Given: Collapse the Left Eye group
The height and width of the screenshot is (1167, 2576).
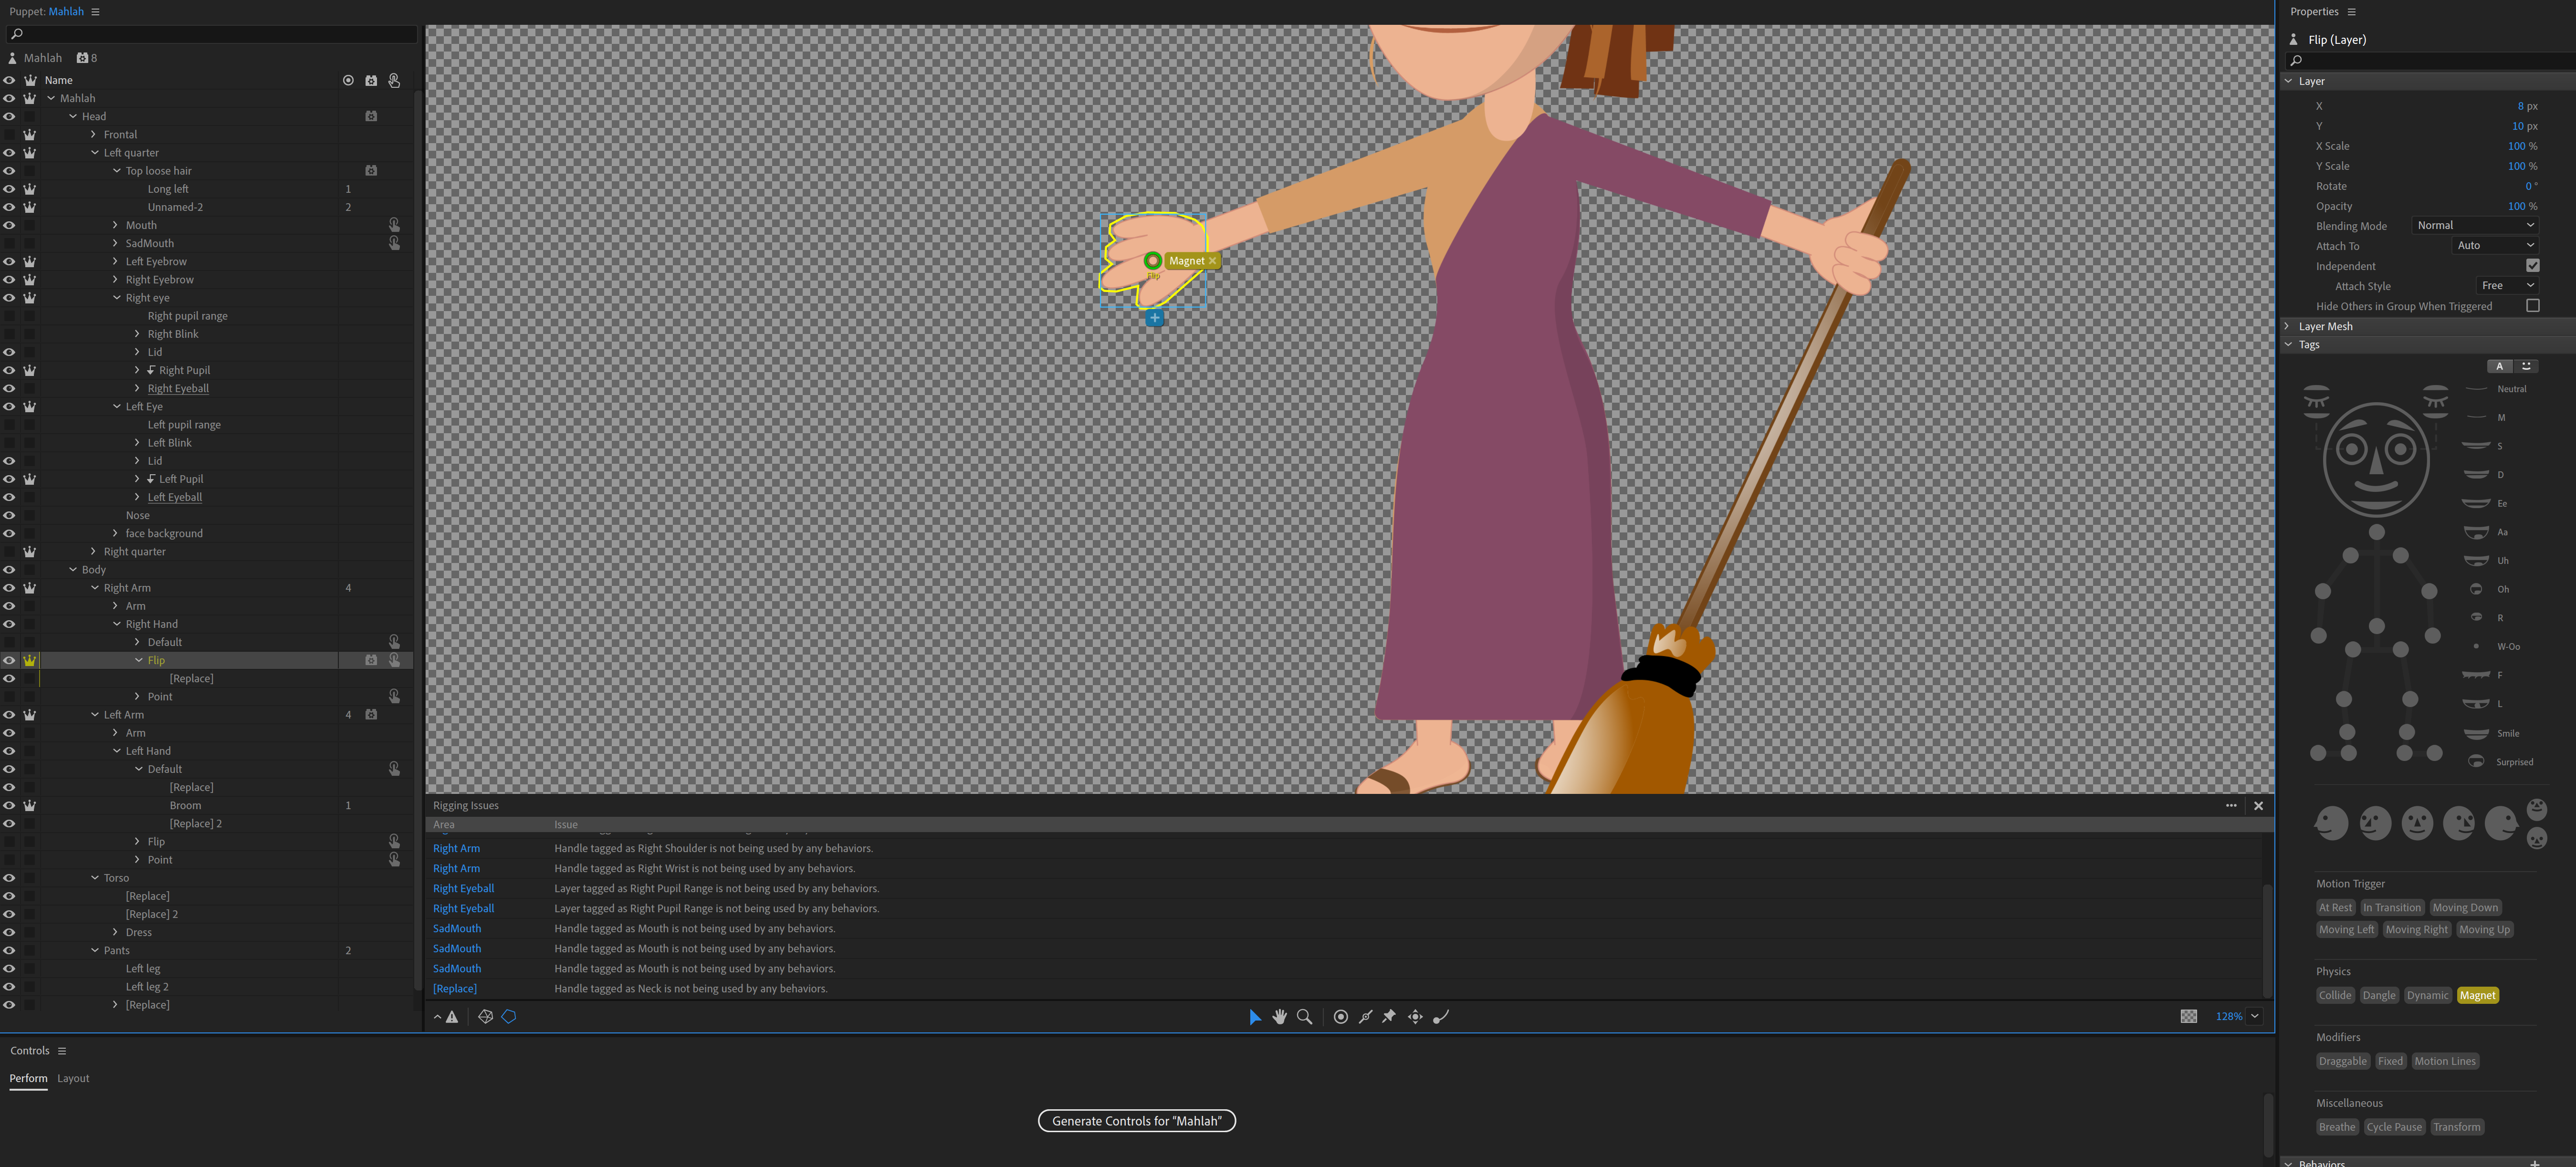Looking at the screenshot, I should point(116,406).
